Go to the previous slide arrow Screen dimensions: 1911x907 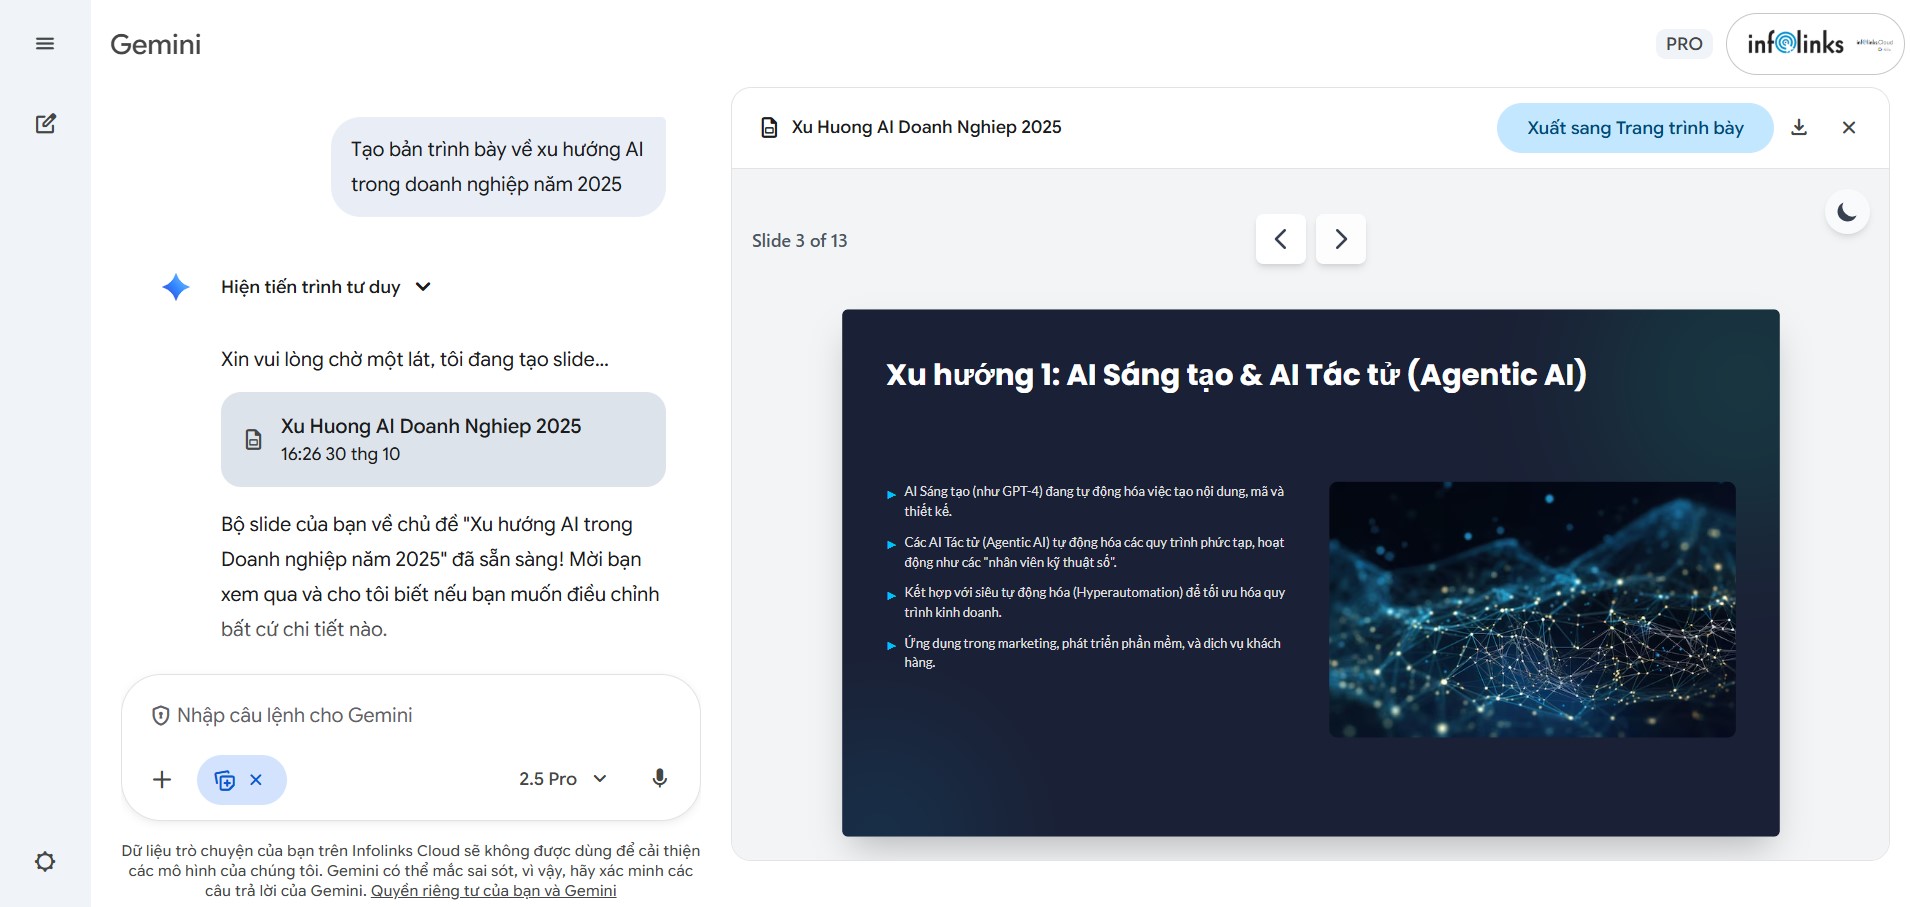tap(1280, 239)
